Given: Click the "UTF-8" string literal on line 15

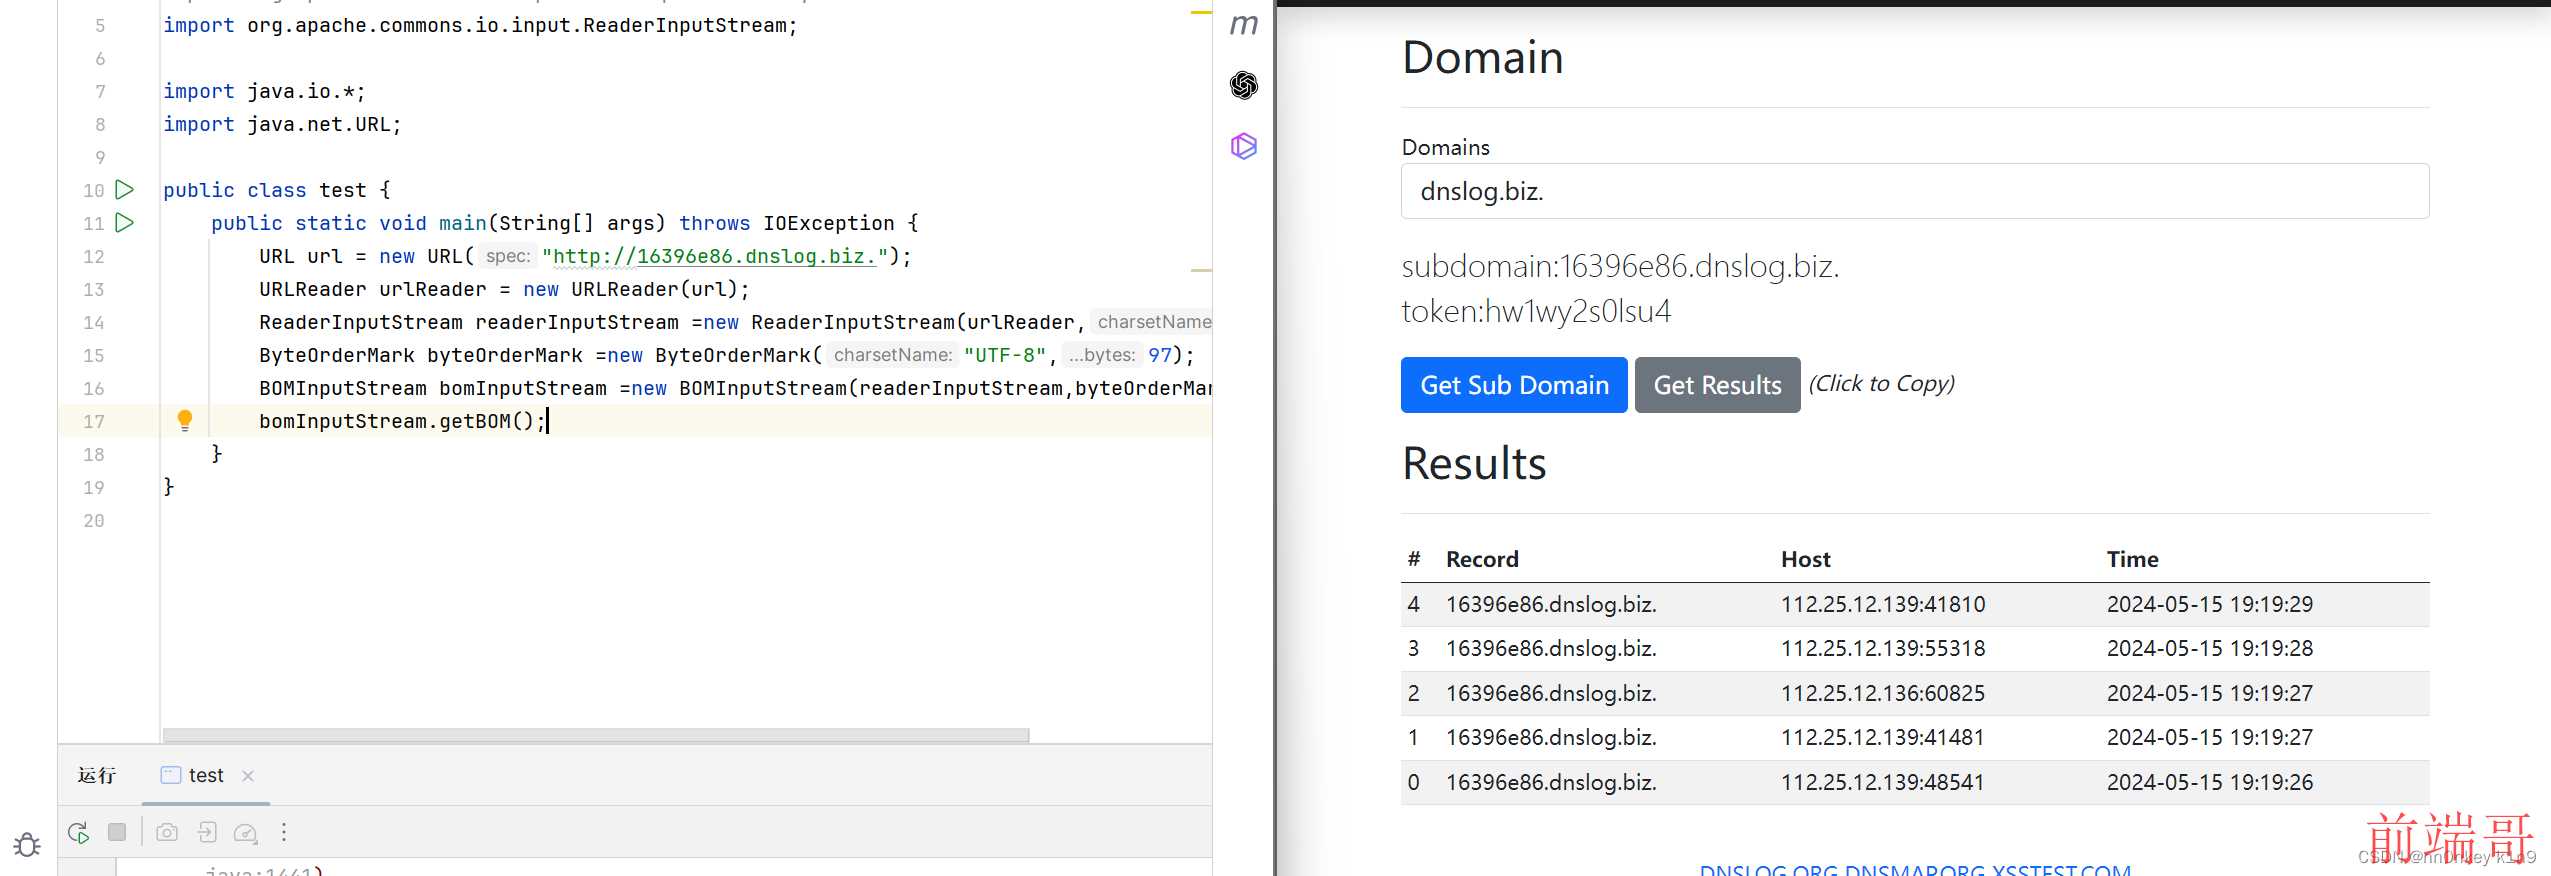Looking at the screenshot, I should coord(1005,355).
